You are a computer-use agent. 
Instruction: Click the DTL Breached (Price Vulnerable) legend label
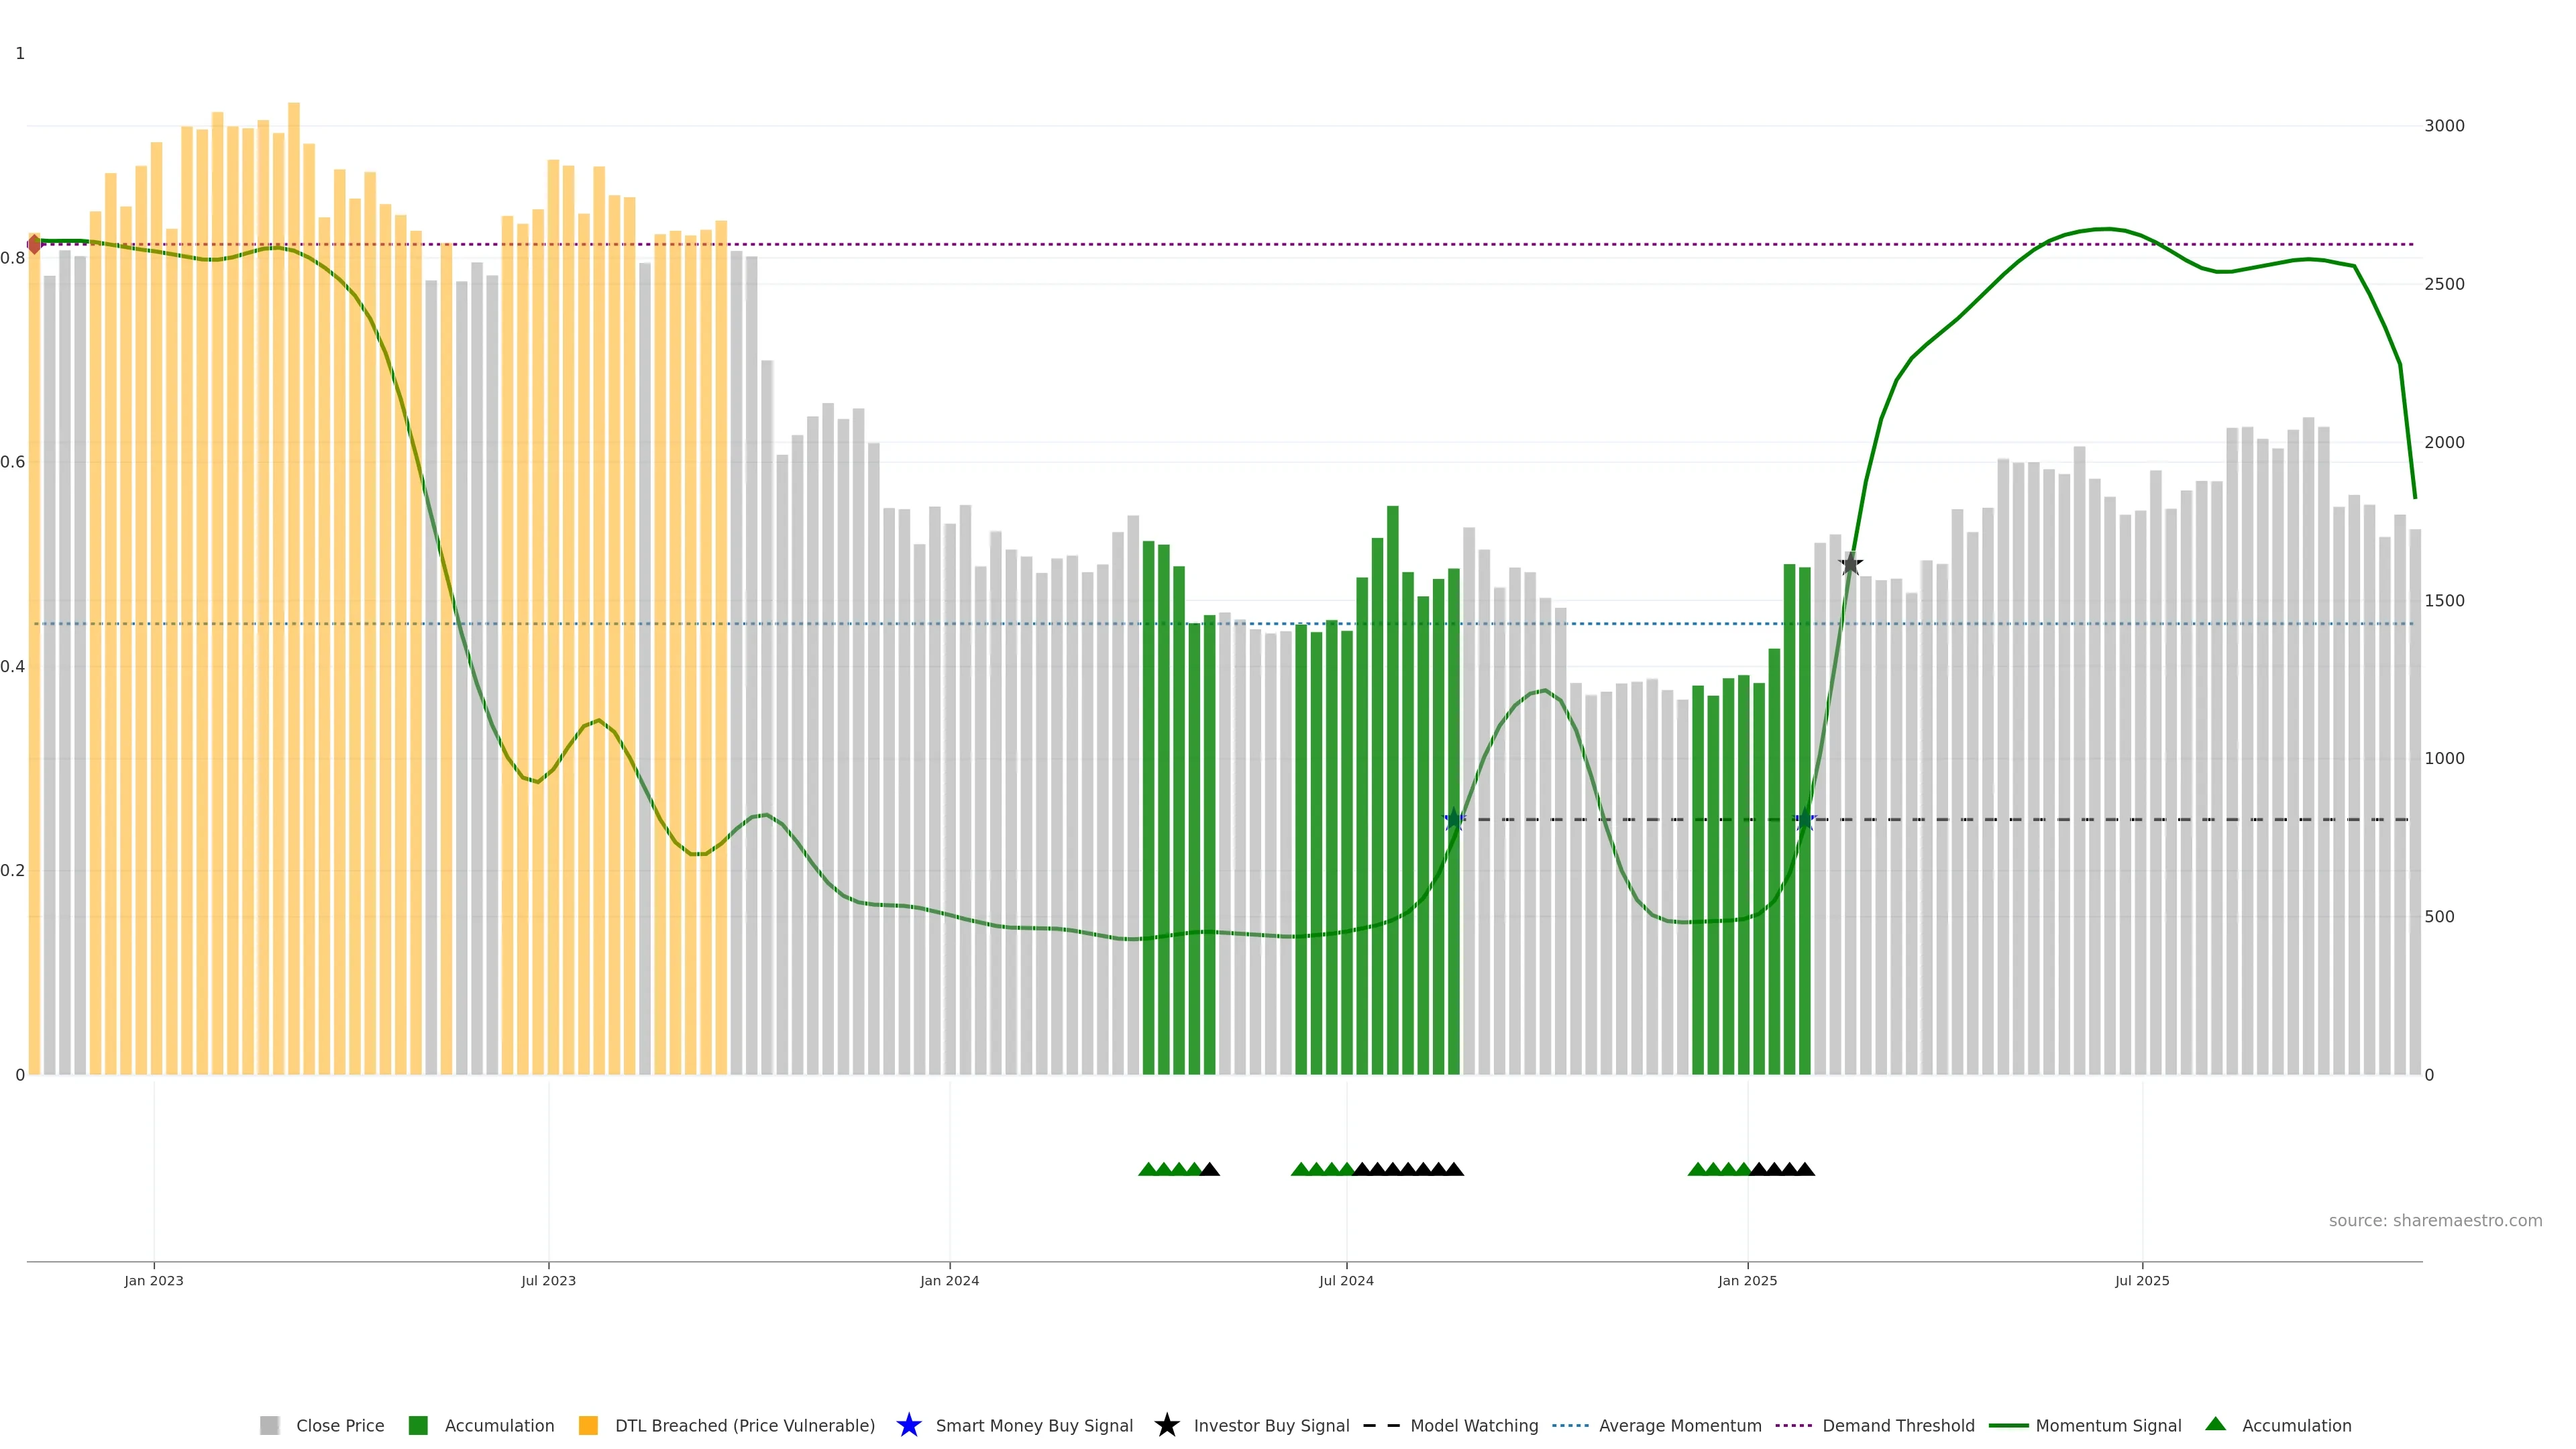tap(744, 1425)
